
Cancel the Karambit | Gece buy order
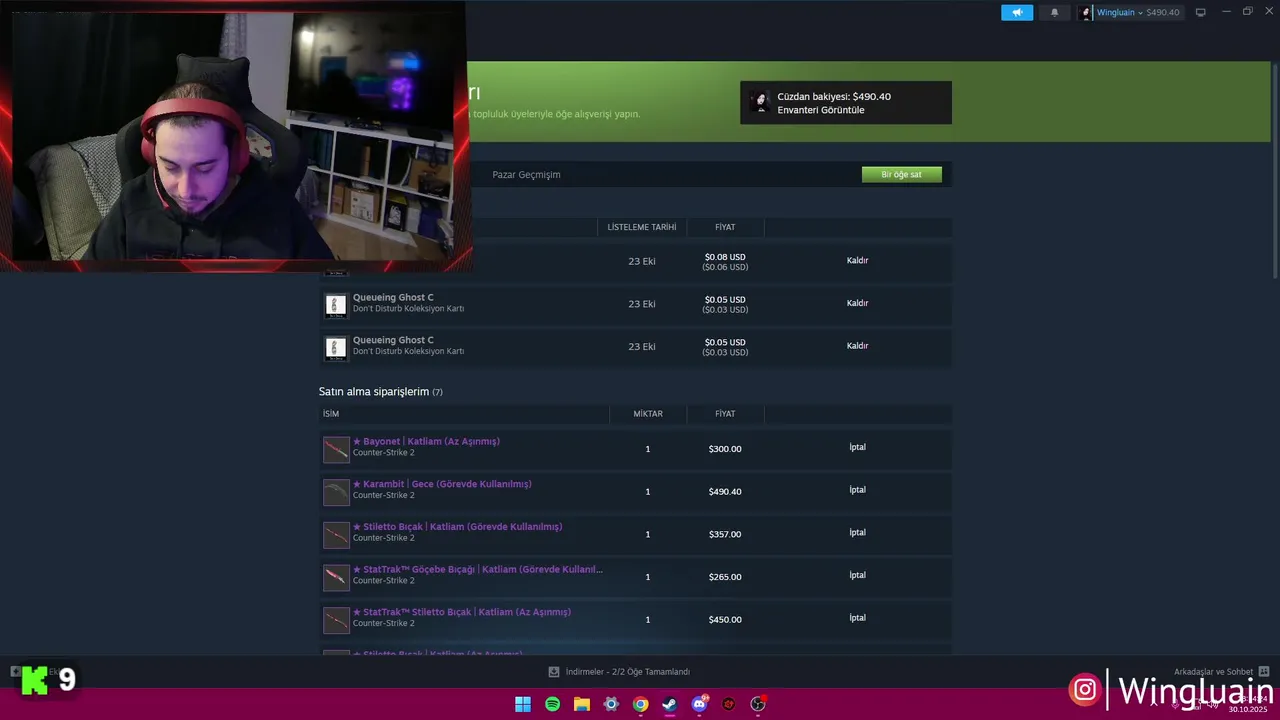click(857, 490)
